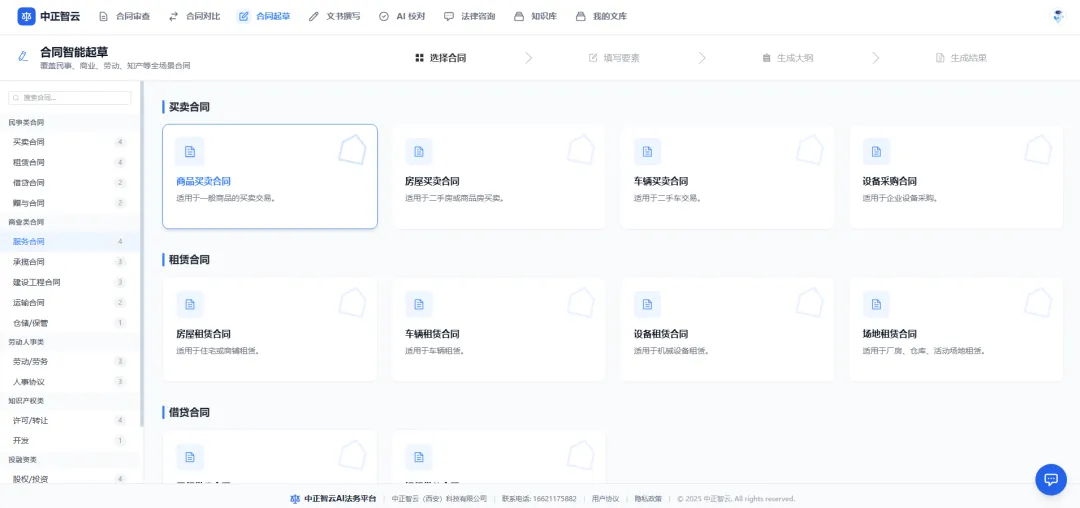This screenshot has width=1080, height=508.
Task: Select 租赁合同 in the sidebar
Action: [x=70, y=162]
